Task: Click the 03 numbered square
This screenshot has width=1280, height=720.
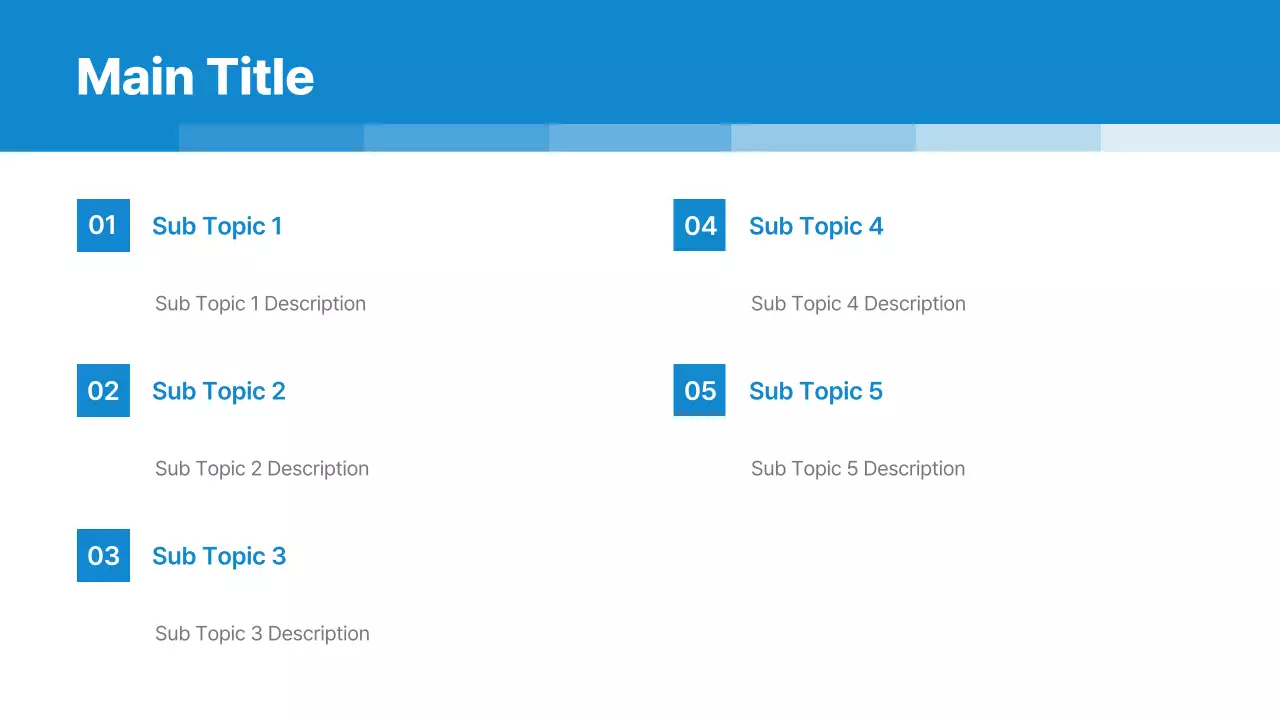Action: (103, 555)
